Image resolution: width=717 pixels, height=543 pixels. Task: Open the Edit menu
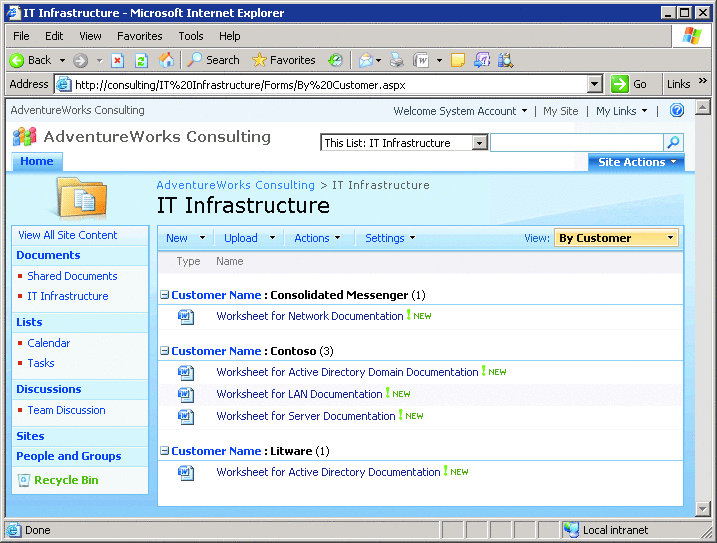[54, 36]
